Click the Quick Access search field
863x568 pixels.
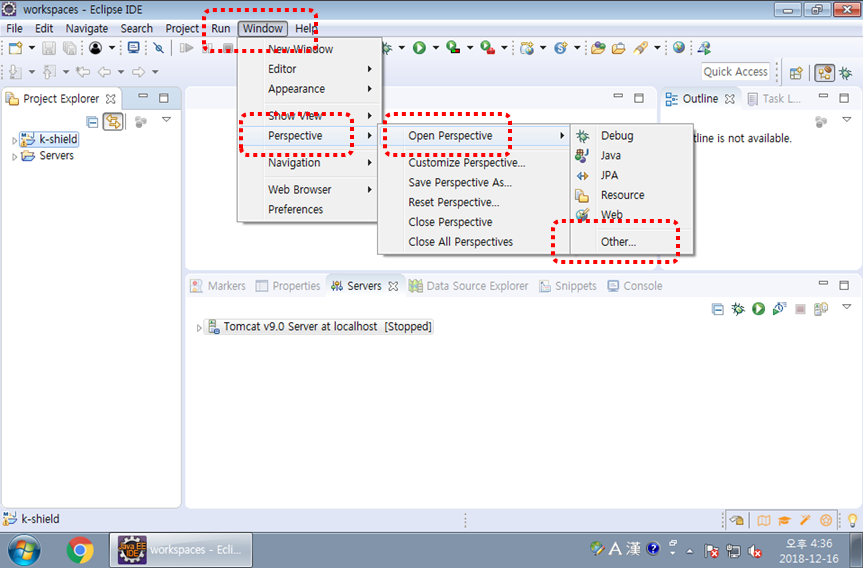[735, 72]
